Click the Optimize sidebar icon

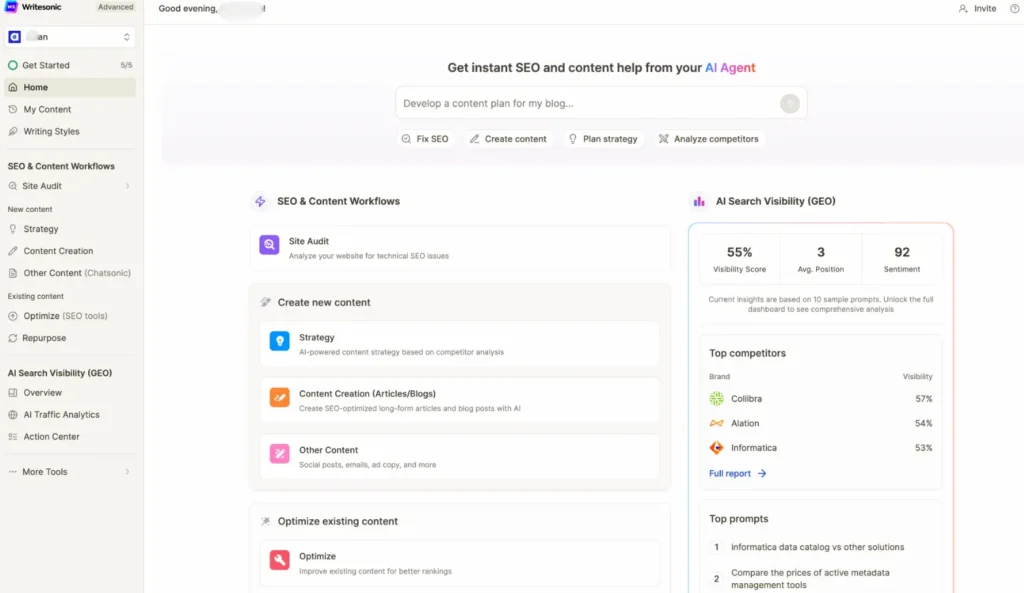(x=12, y=316)
